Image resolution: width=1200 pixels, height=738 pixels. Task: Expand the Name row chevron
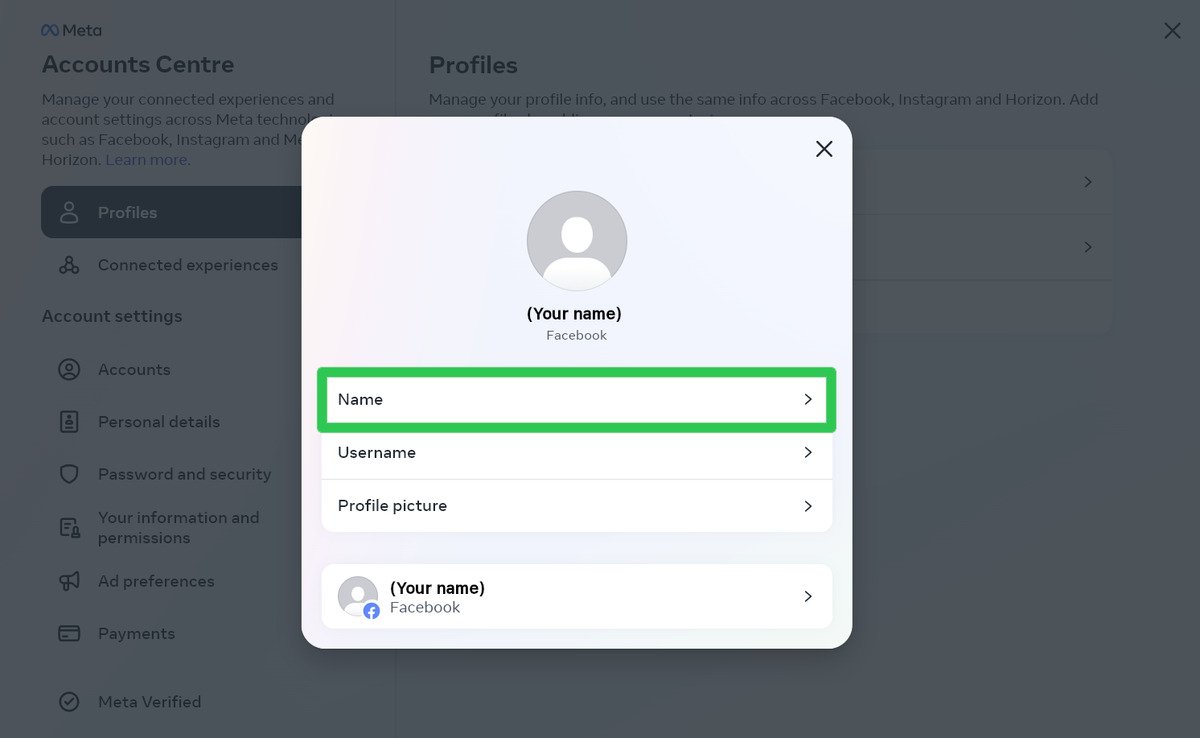808,399
